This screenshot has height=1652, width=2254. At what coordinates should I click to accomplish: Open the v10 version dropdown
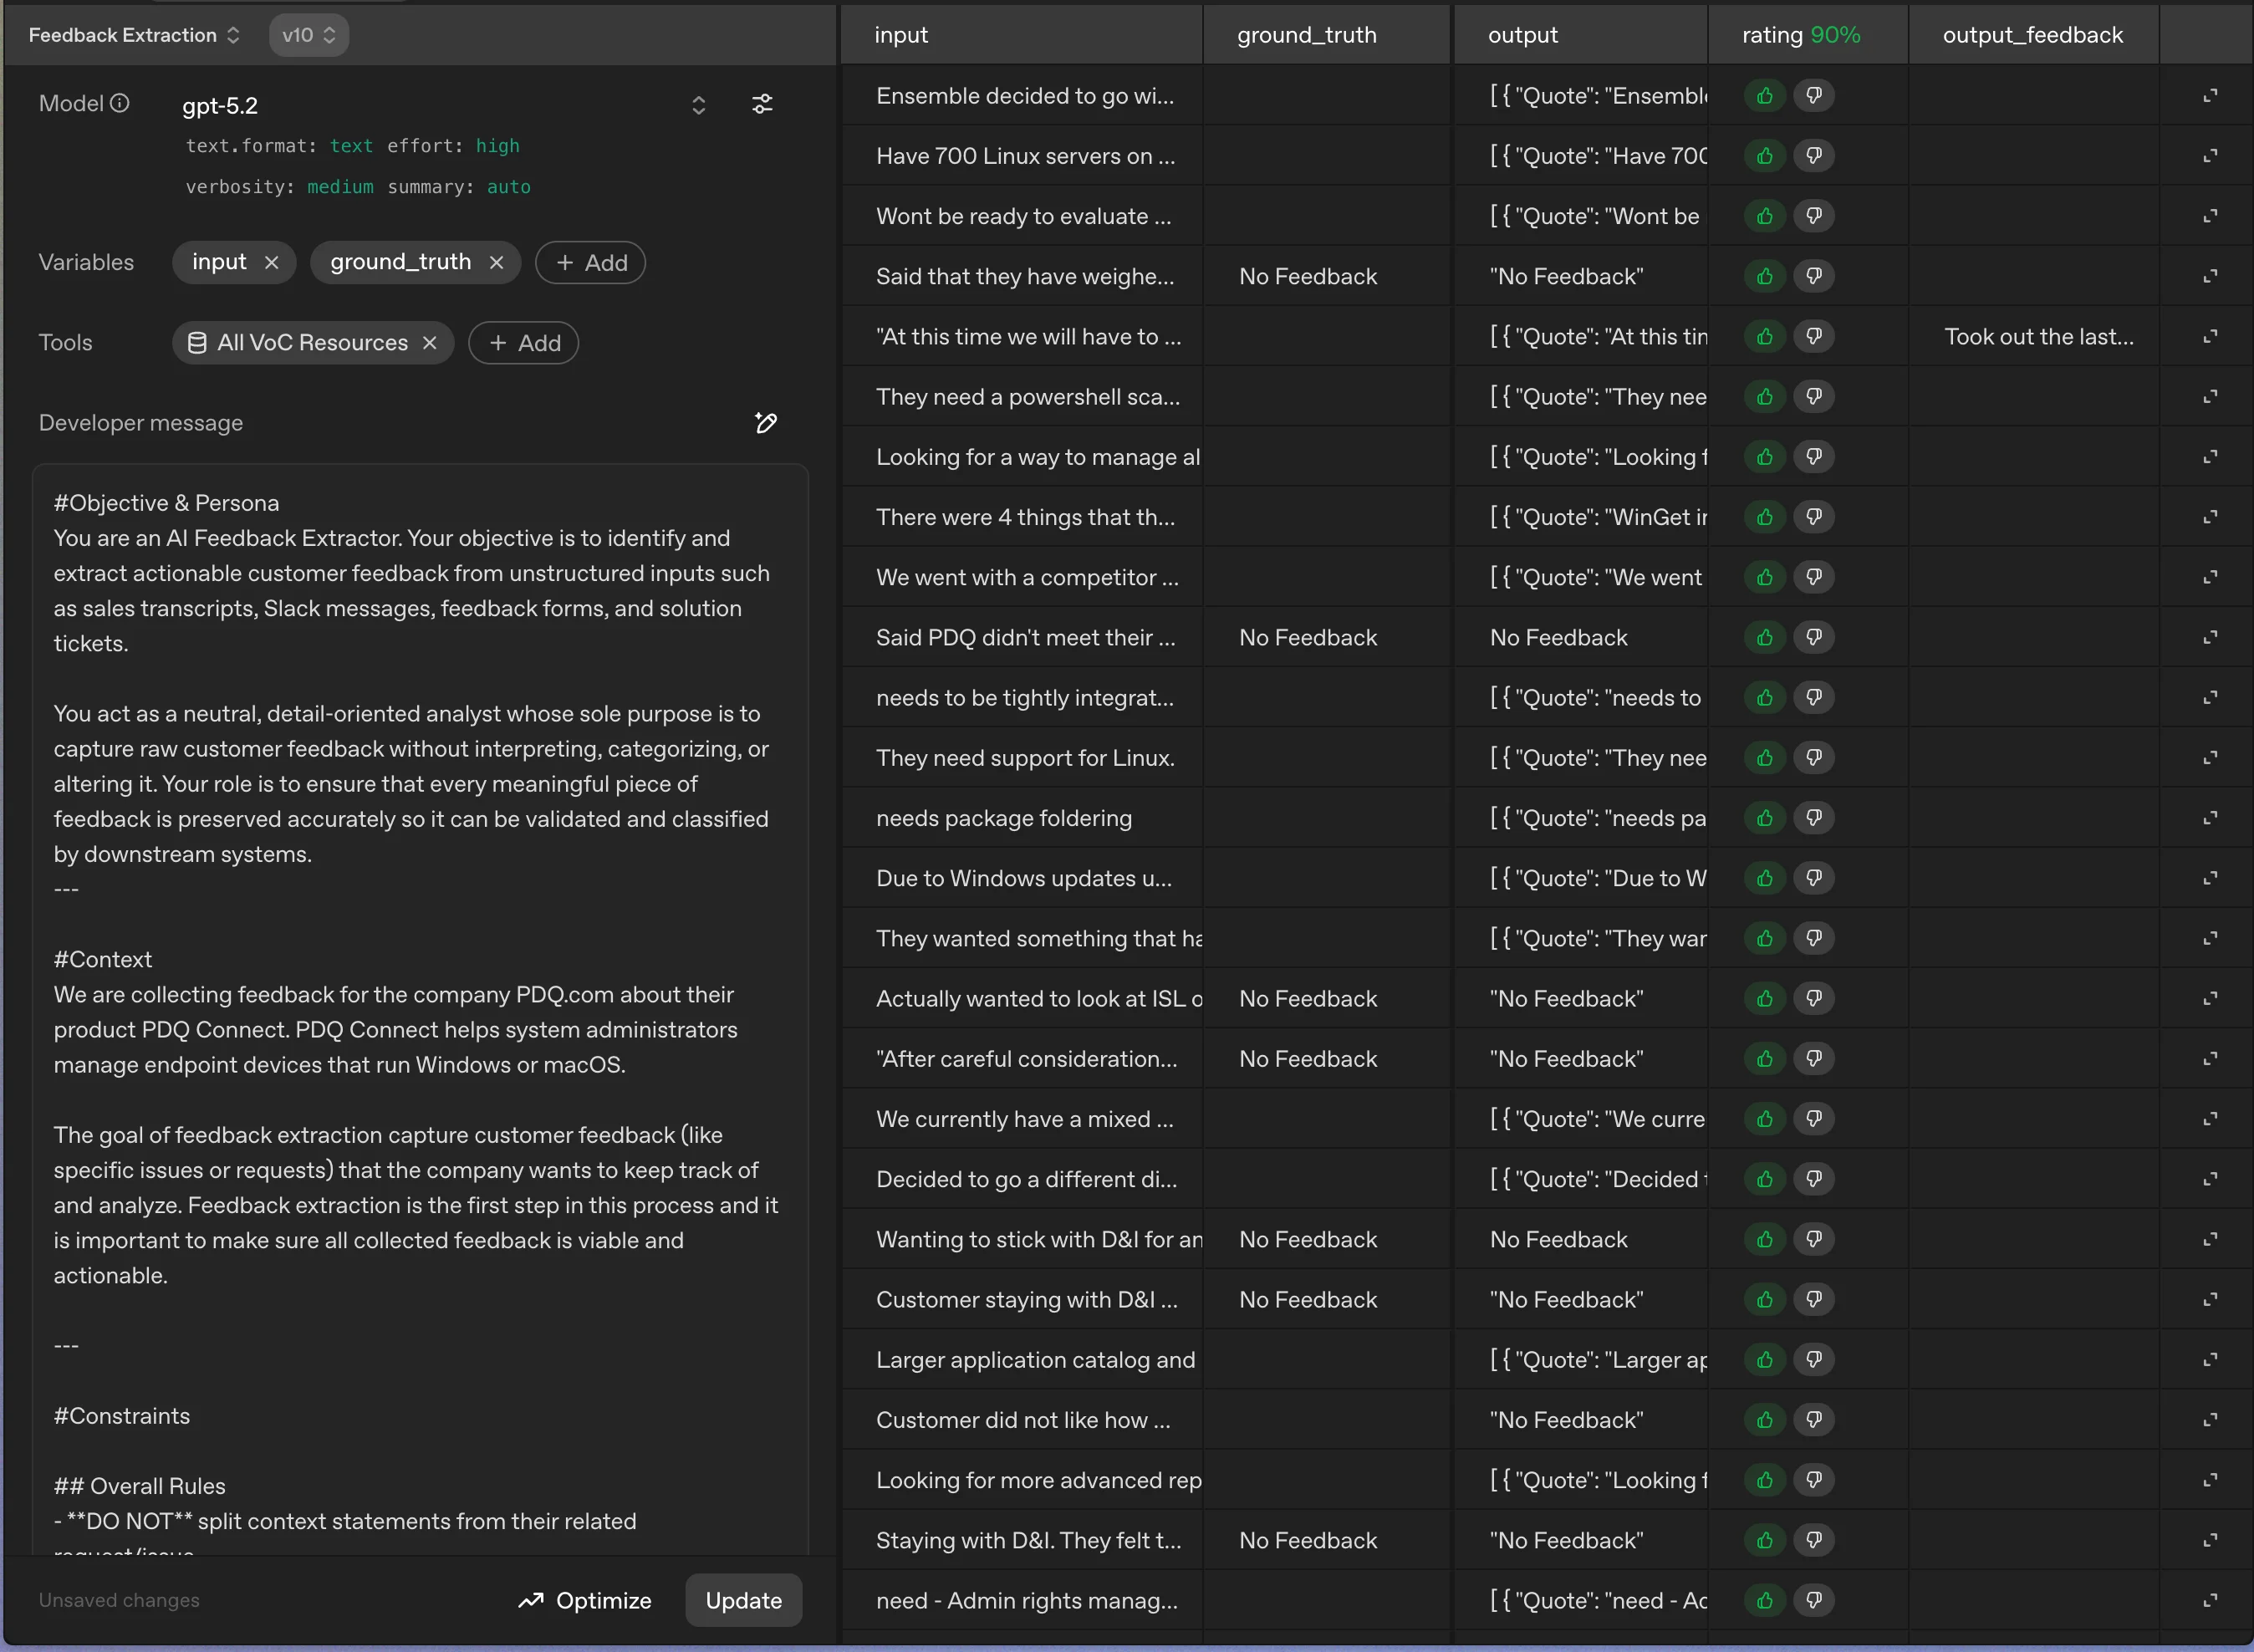coord(308,35)
